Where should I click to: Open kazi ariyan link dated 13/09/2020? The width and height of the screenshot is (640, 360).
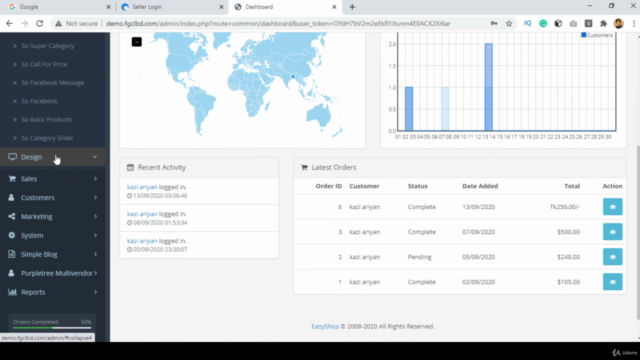(142, 187)
